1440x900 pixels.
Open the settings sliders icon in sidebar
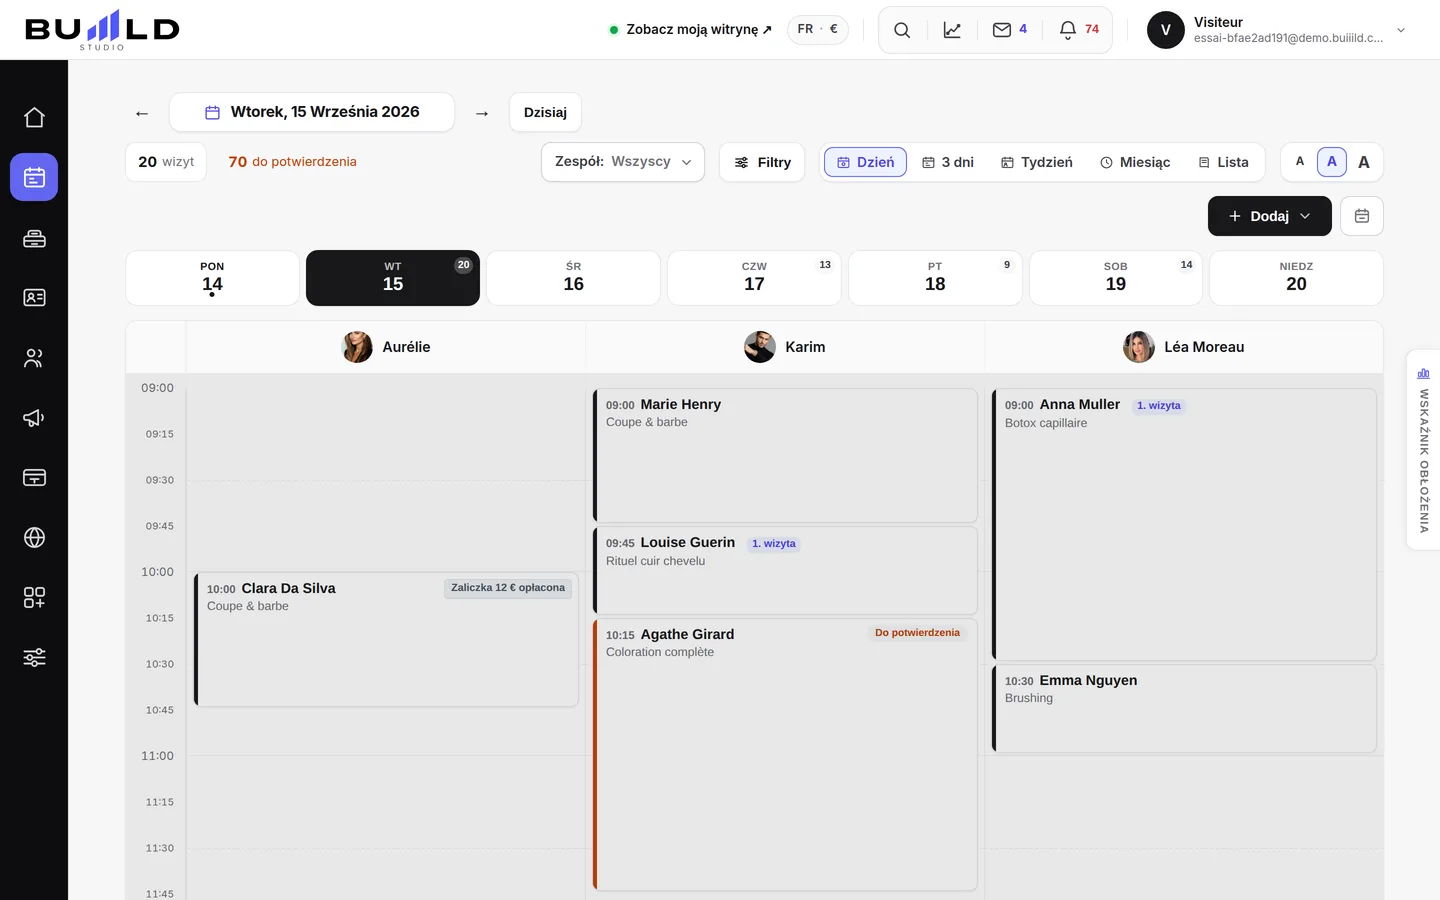click(x=34, y=658)
